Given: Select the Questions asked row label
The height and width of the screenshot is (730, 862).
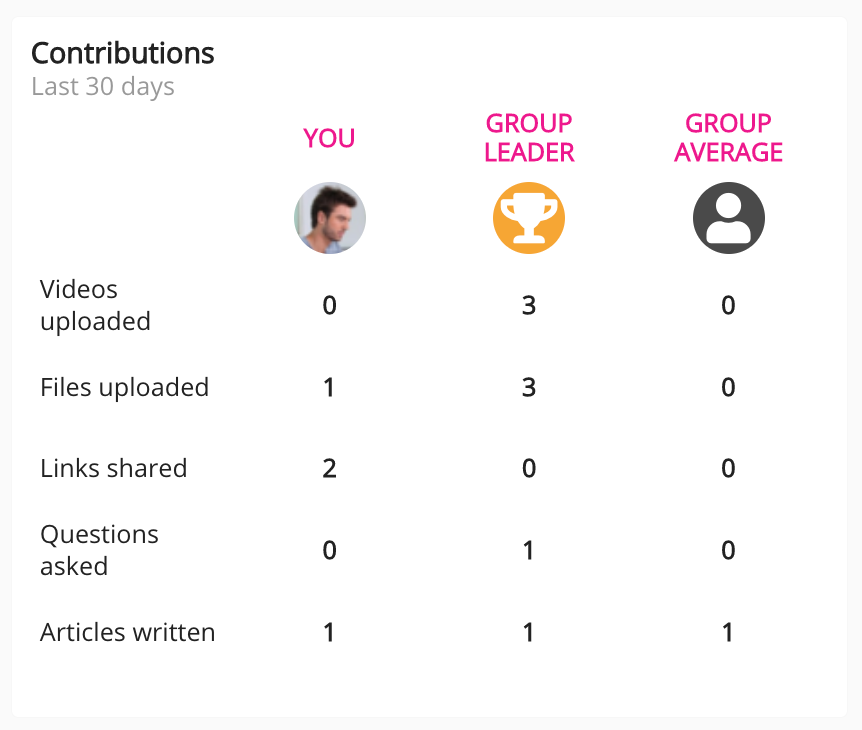Looking at the screenshot, I should click(99, 550).
